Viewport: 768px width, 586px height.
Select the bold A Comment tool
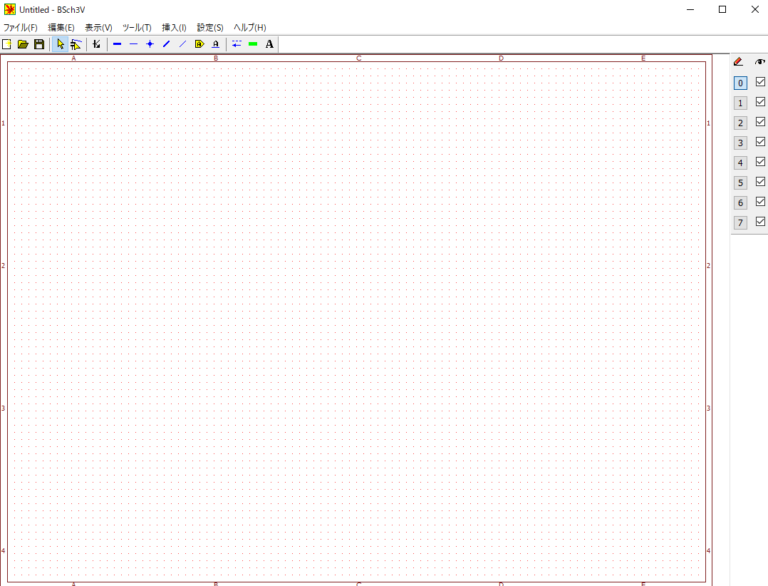[270, 44]
